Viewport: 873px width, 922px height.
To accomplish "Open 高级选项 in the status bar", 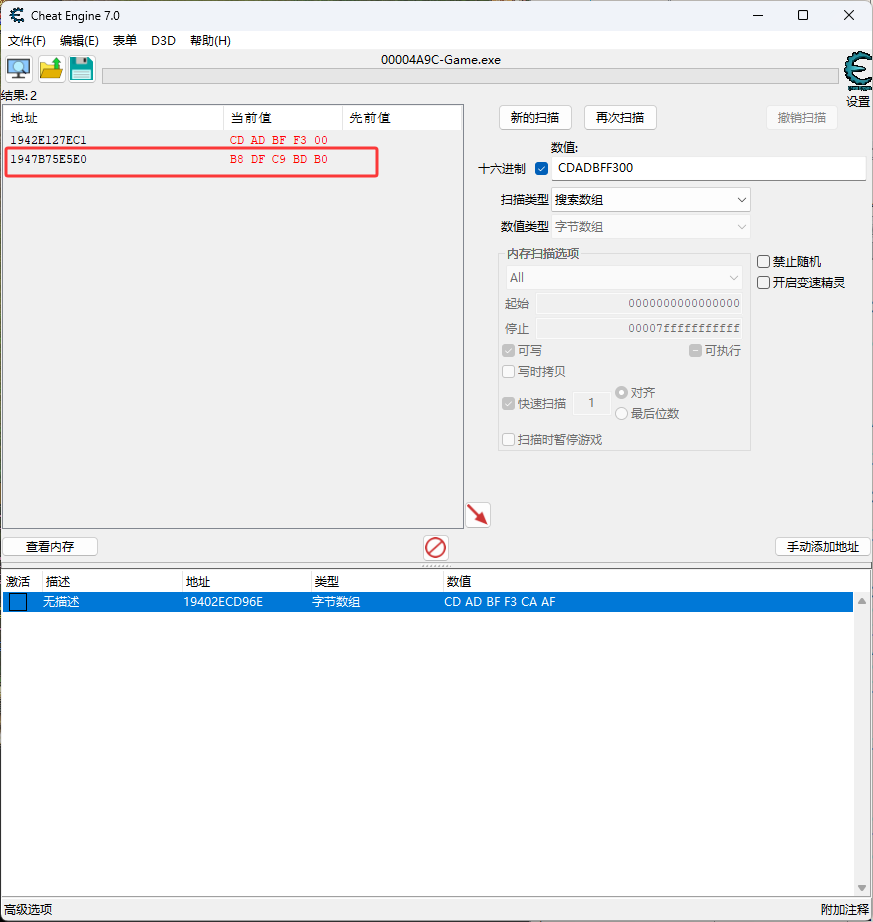I will click(28, 910).
